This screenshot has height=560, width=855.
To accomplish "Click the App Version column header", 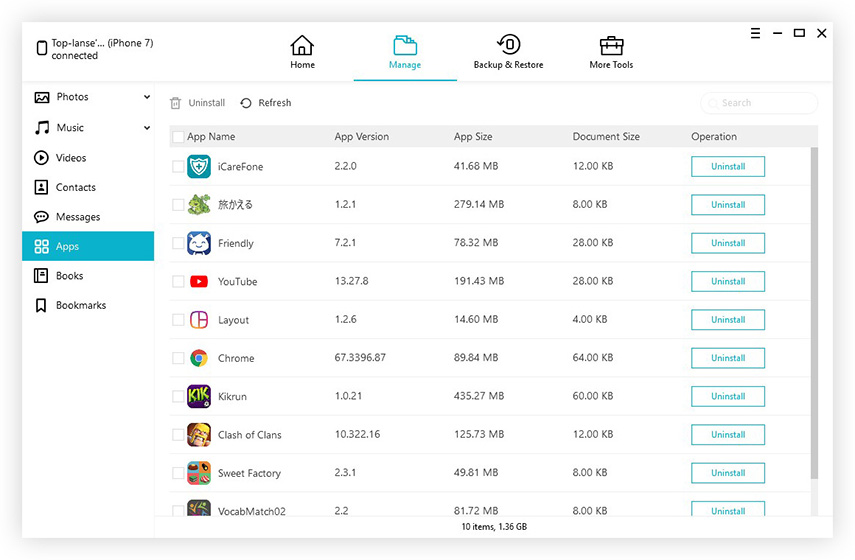I will pyautogui.click(x=362, y=137).
